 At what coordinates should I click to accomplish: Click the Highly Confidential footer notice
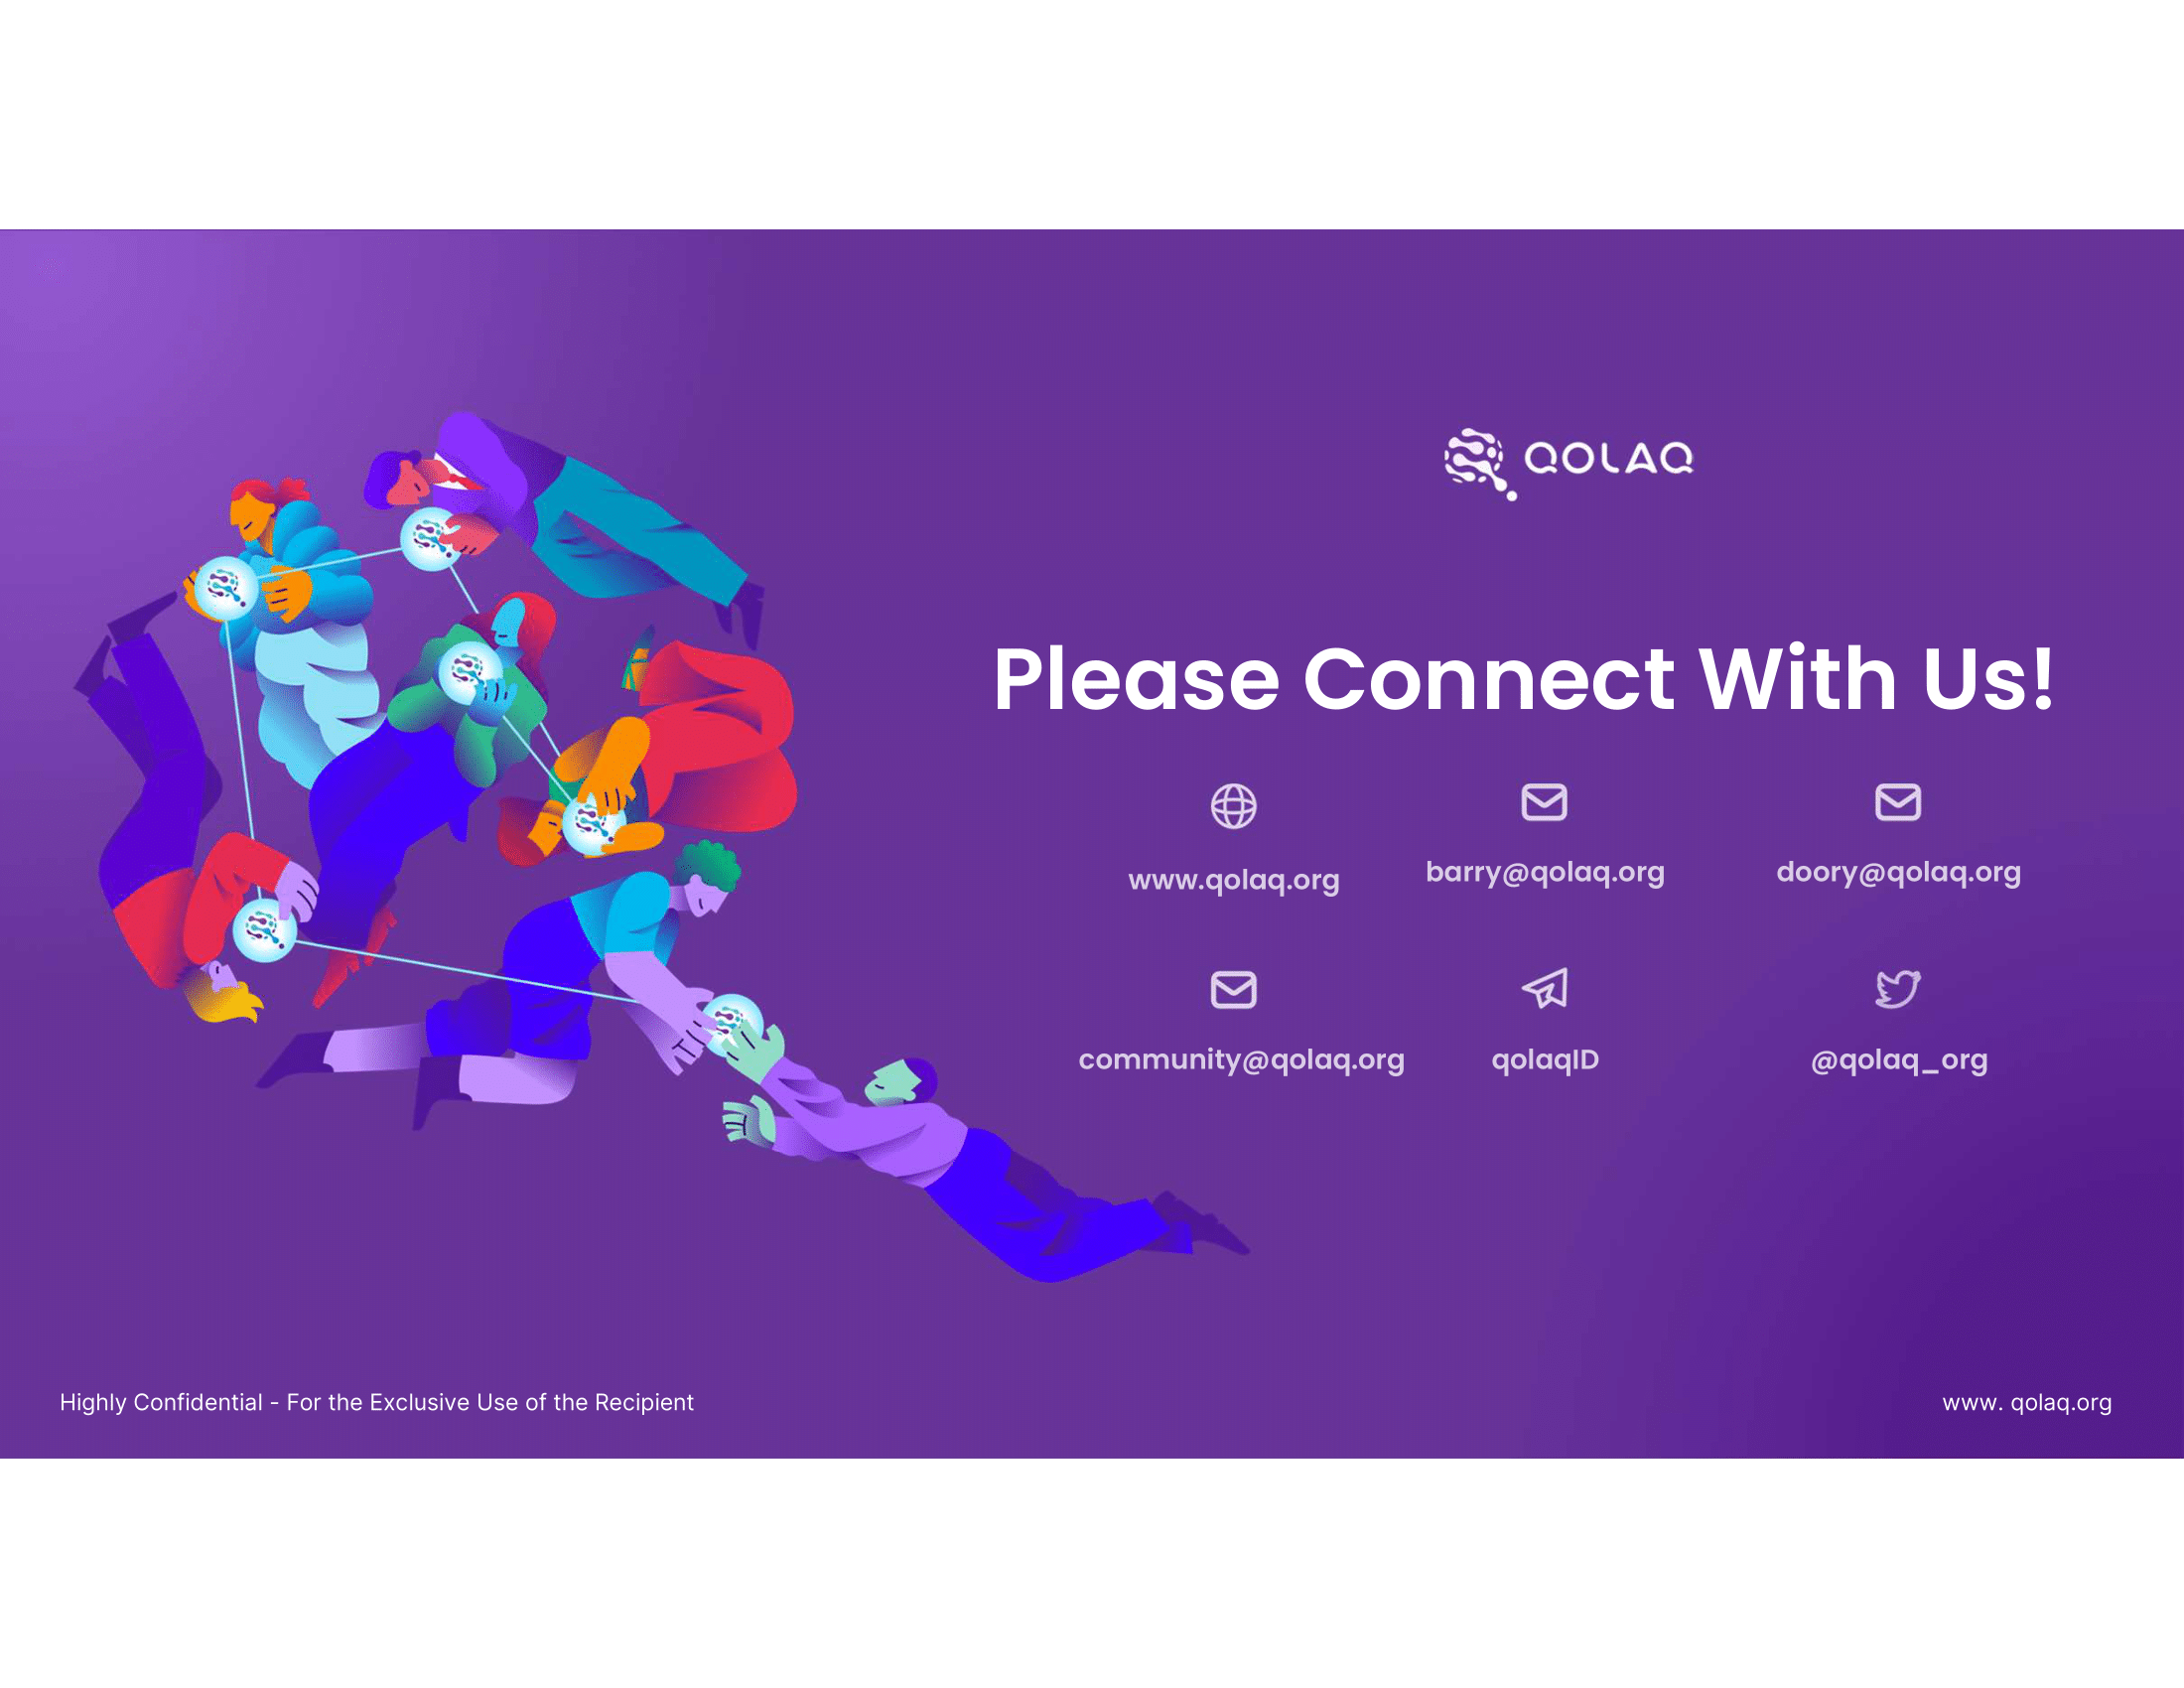(x=376, y=1402)
